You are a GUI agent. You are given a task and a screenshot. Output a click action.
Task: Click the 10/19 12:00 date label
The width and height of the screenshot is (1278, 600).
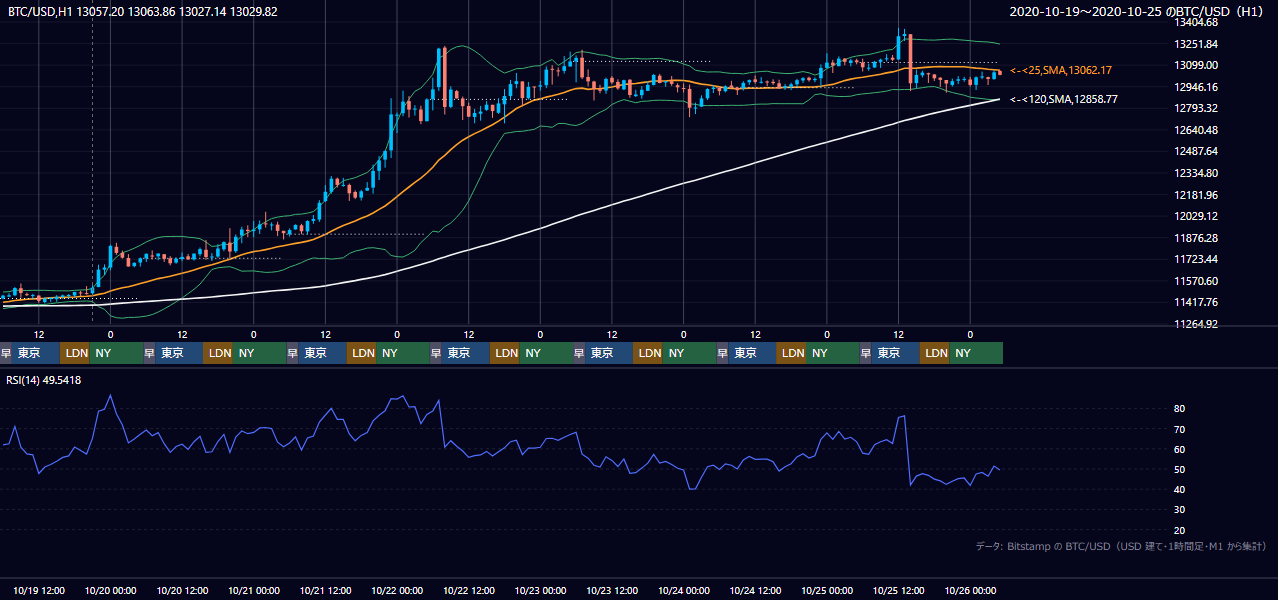39,591
